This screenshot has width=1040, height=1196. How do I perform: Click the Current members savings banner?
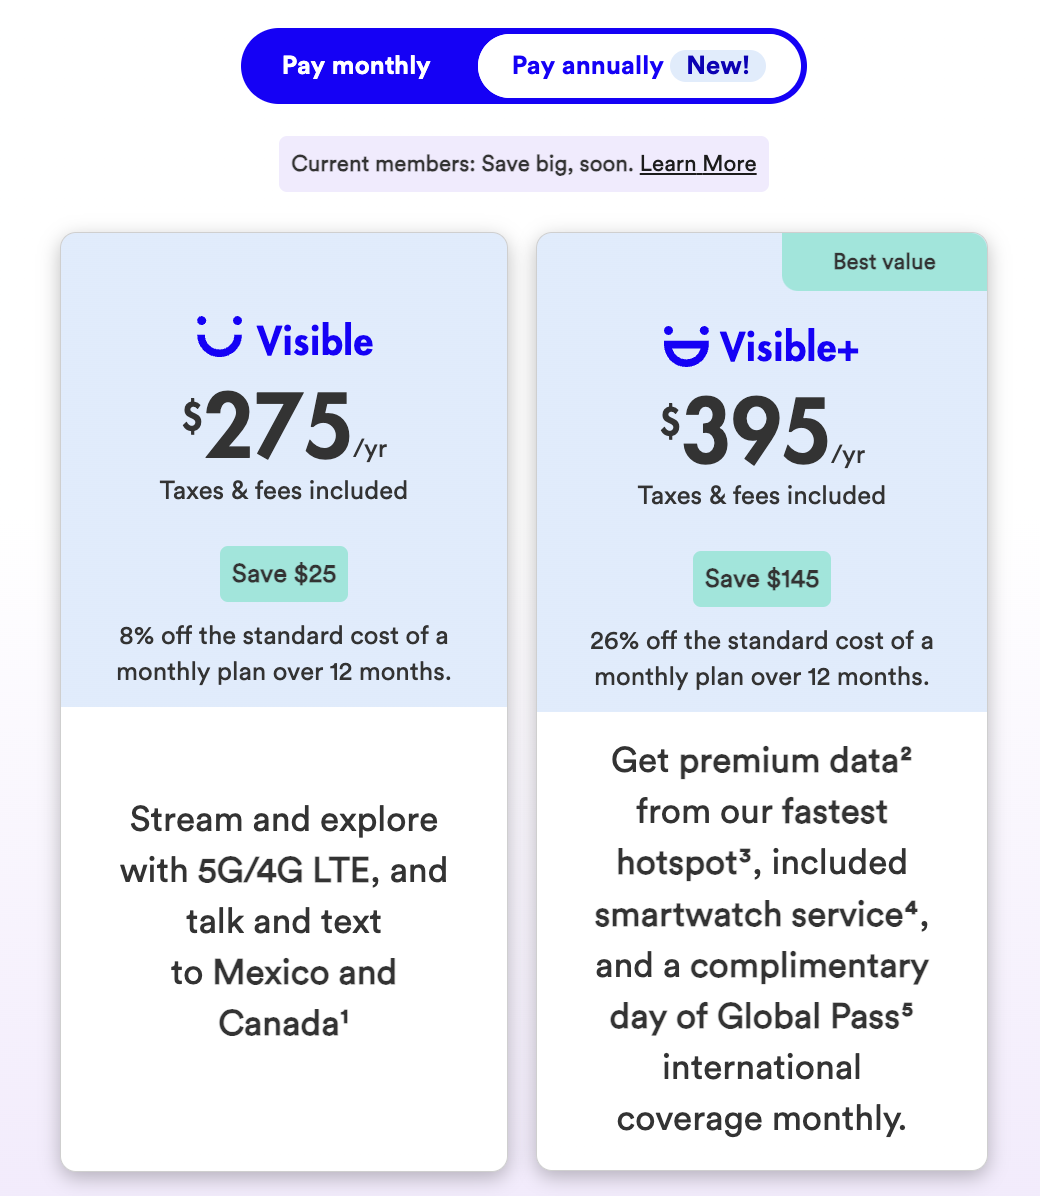(x=464, y=164)
